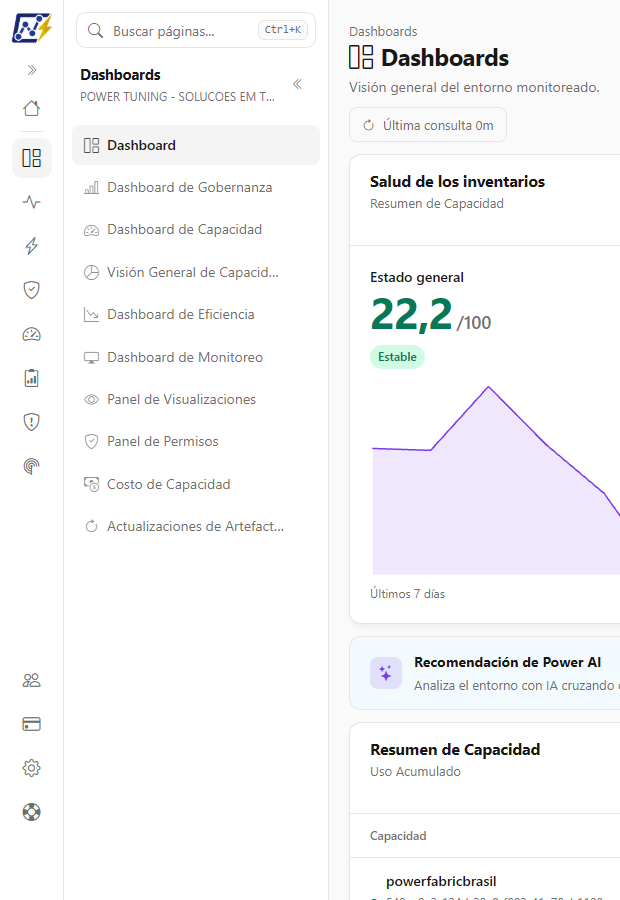Click the Uso Acumulado subtitle
Viewport: 620px width, 900px height.
point(415,771)
